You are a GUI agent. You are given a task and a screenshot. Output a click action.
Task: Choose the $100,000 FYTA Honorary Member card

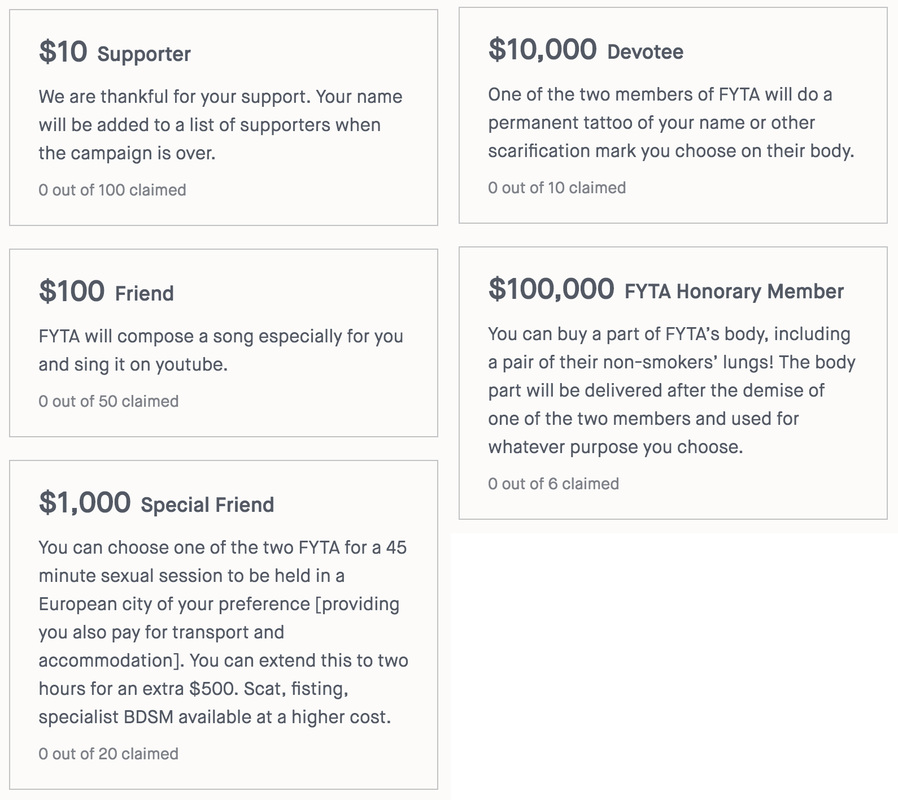pyautogui.click(x=673, y=383)
